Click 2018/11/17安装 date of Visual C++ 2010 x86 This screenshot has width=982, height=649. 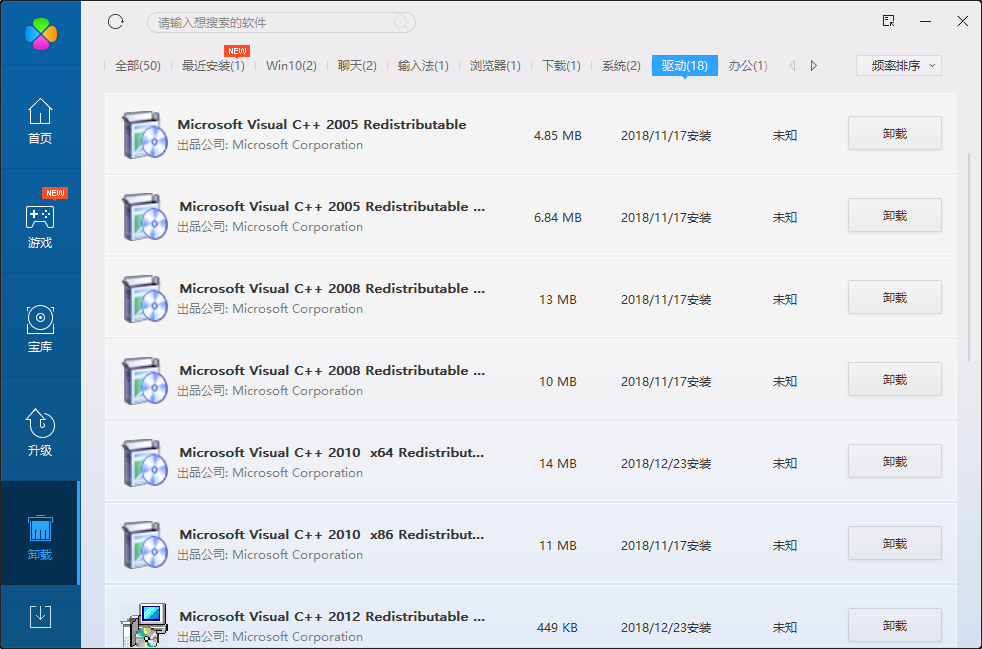(666, 546)
